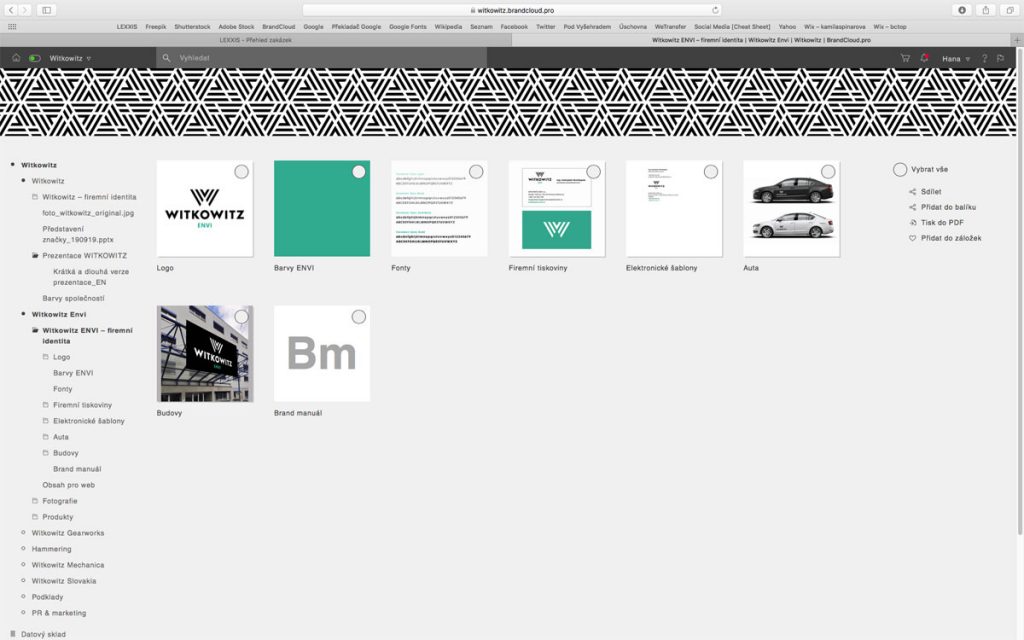Expand the Podklady tree node
Screen dimensions: 1024x640
tap(24, 596)
